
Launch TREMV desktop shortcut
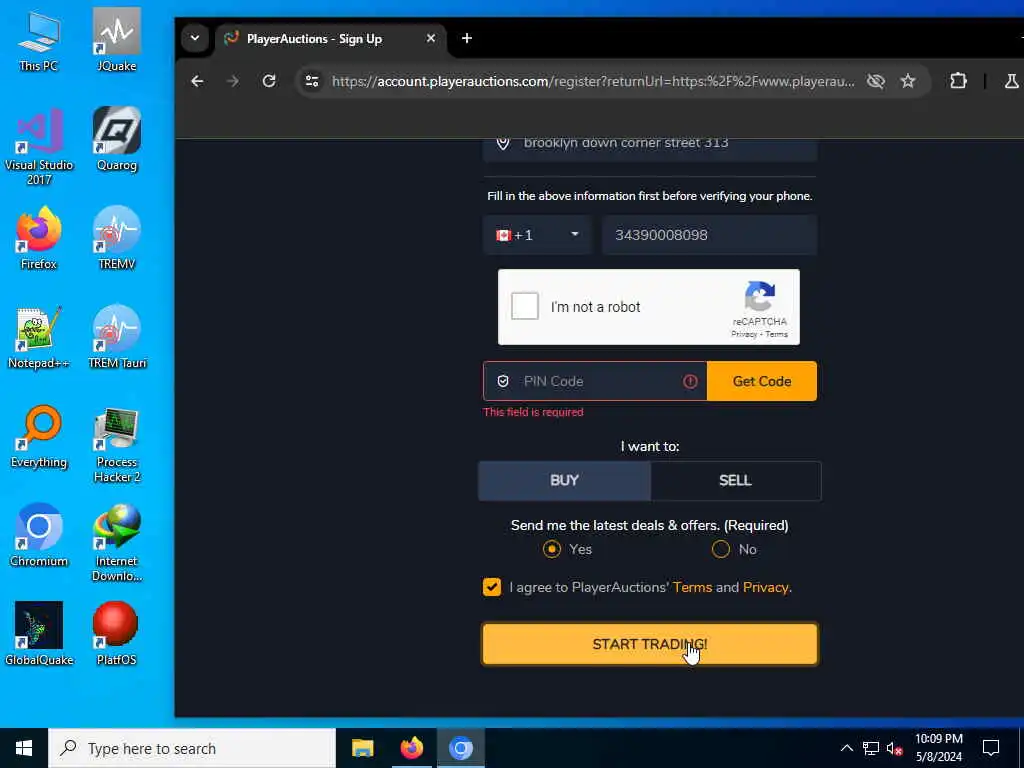click(x=116, y=238)
